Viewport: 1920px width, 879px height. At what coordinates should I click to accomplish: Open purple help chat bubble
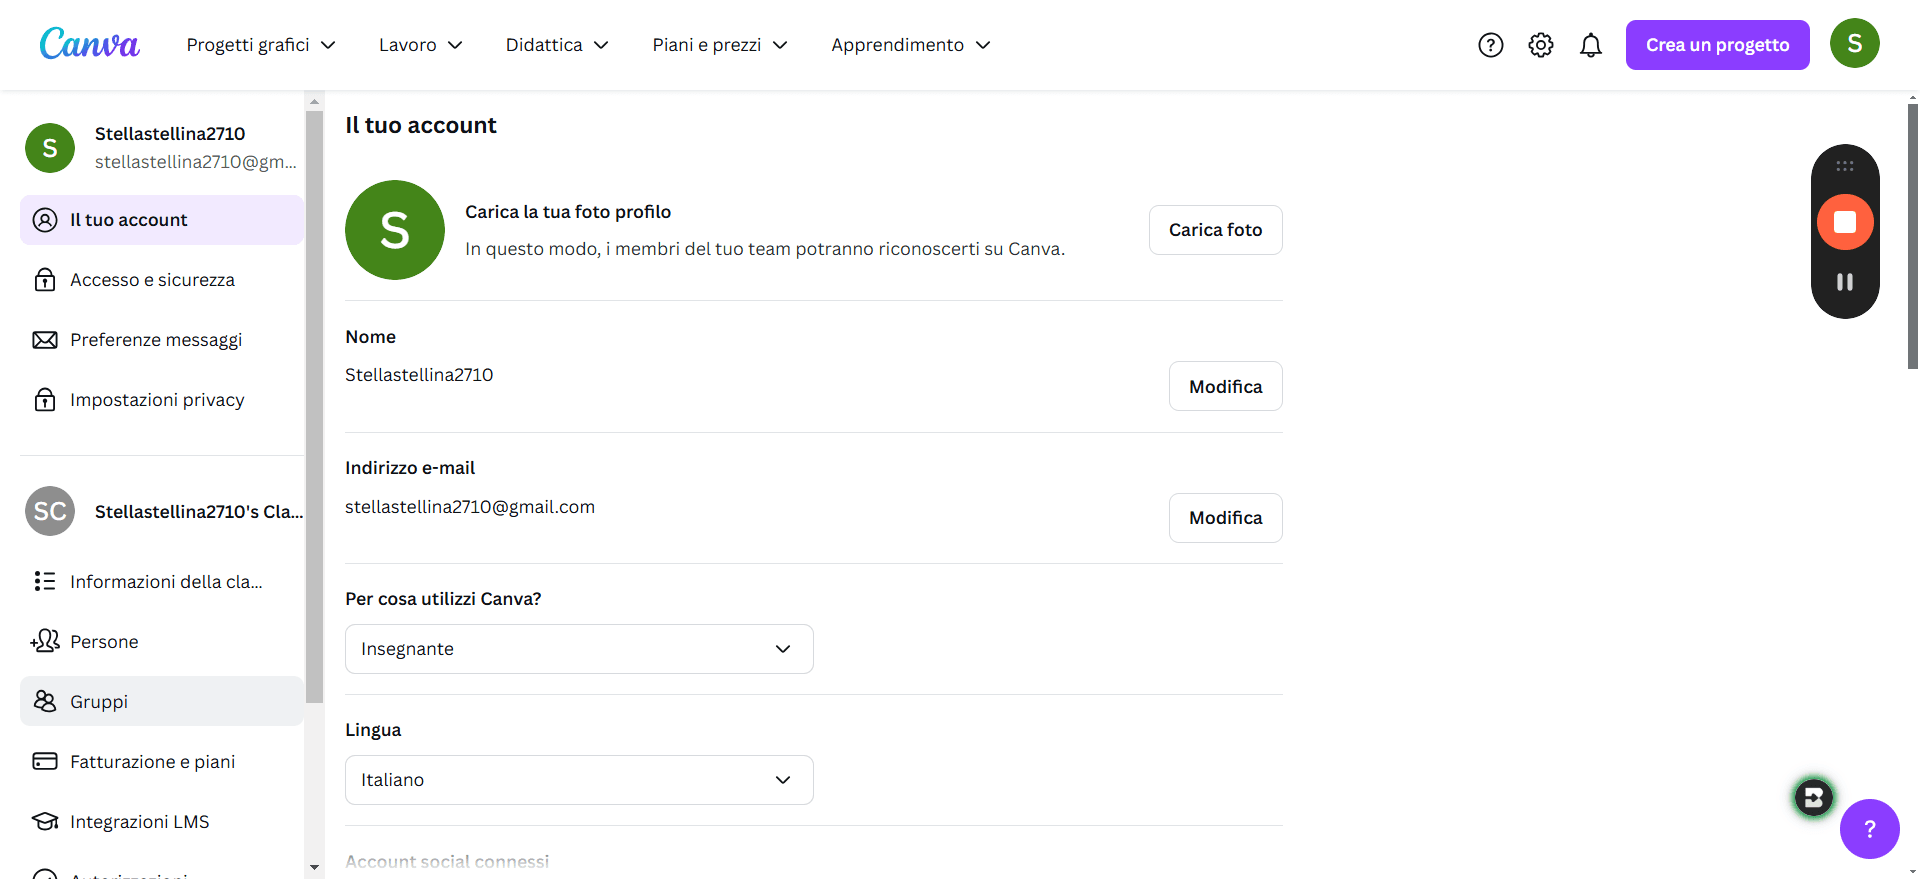1869,828
